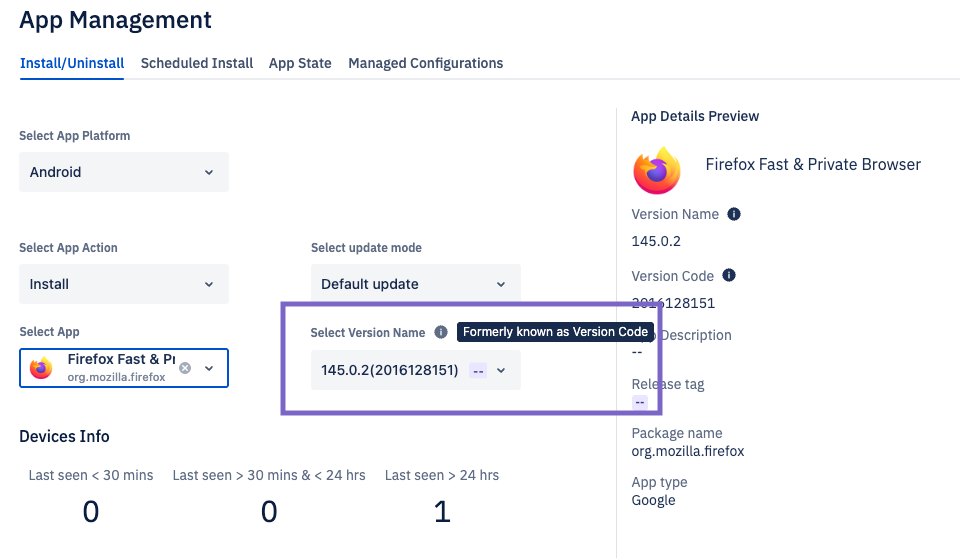This screenshot has height=558, width=960.
Task: Click release tag badge inside version dropdown
Action: (478, 371)
